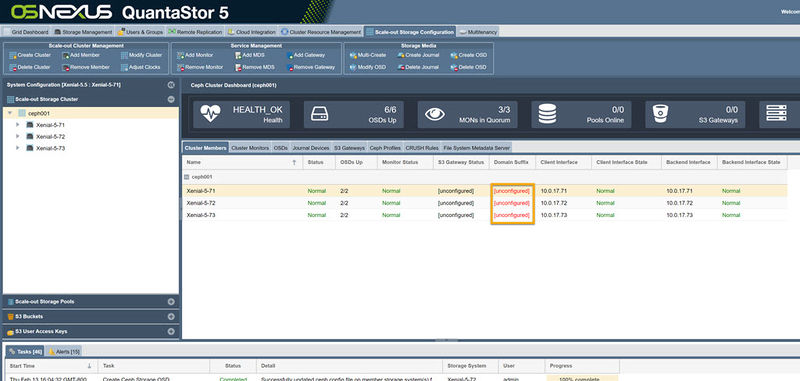Open Modify Cluster
The height and width of the screenshot is (381, 800).
141,55
